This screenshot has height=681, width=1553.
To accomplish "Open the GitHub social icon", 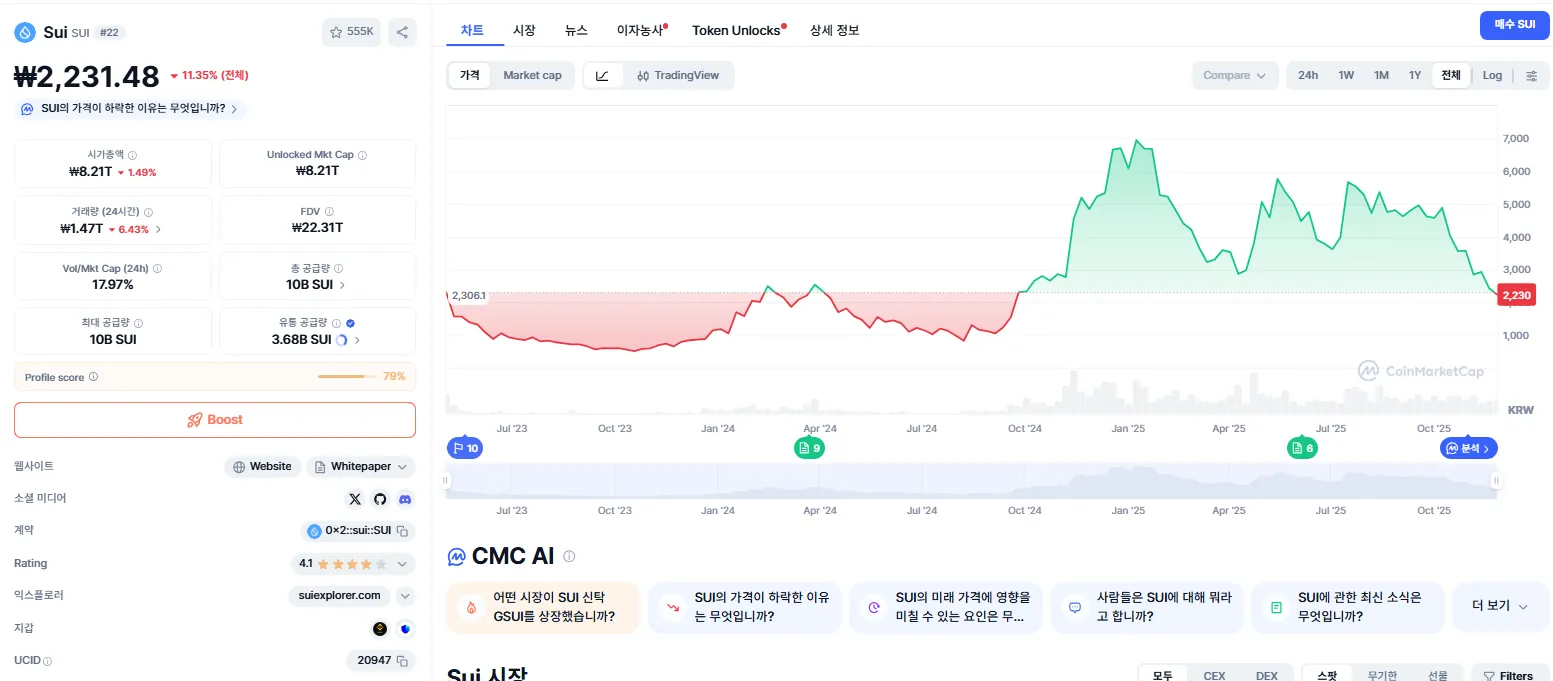I will pyautogui.click(x=380, y=499).
